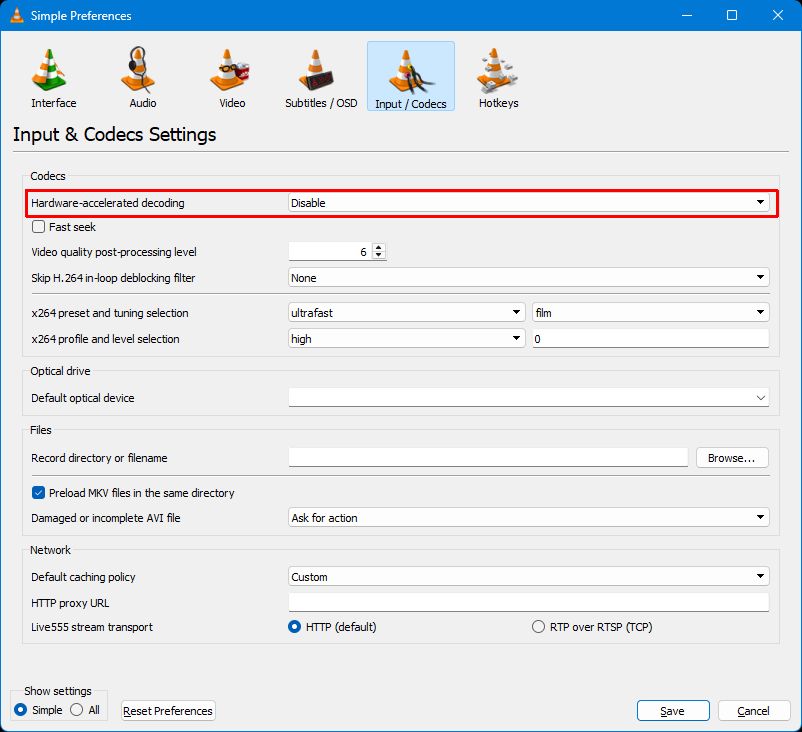802x732 pixels.
Task: Open the x264 preset ultrafast dropdown
Action: pyautogui.click(x=407, y=313)
